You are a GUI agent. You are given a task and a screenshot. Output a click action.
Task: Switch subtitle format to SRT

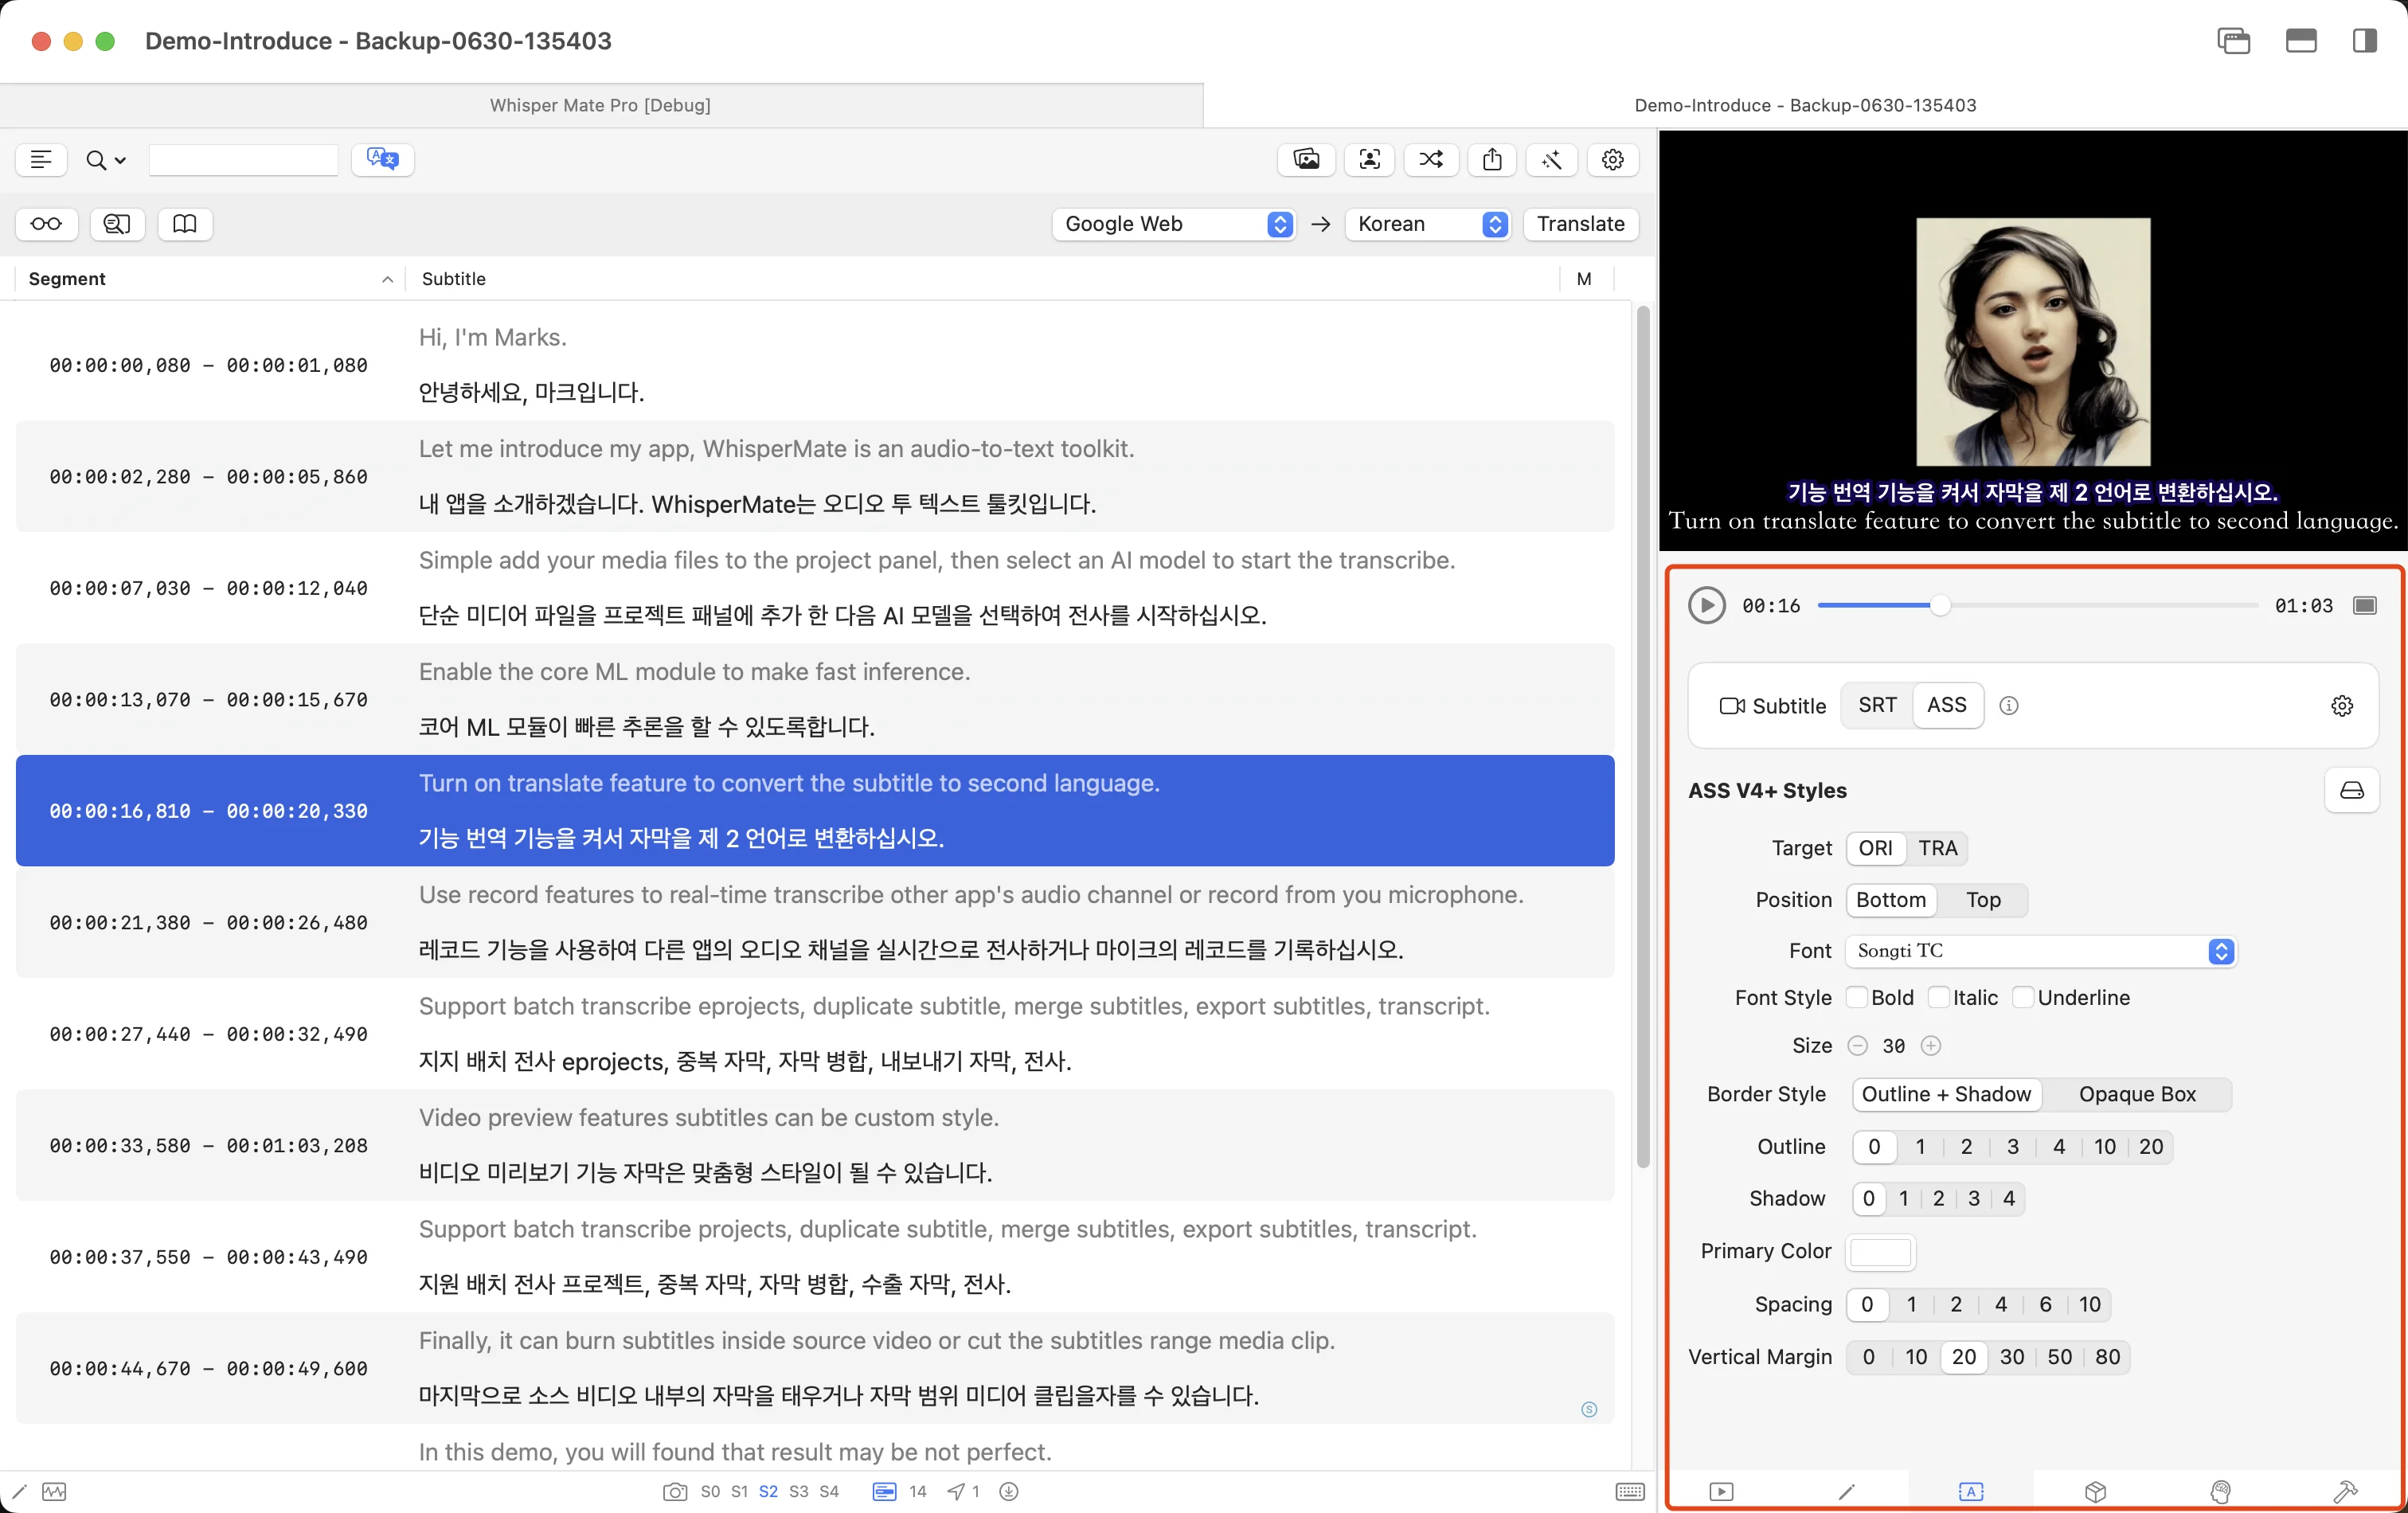click(x=1877, y=705)
